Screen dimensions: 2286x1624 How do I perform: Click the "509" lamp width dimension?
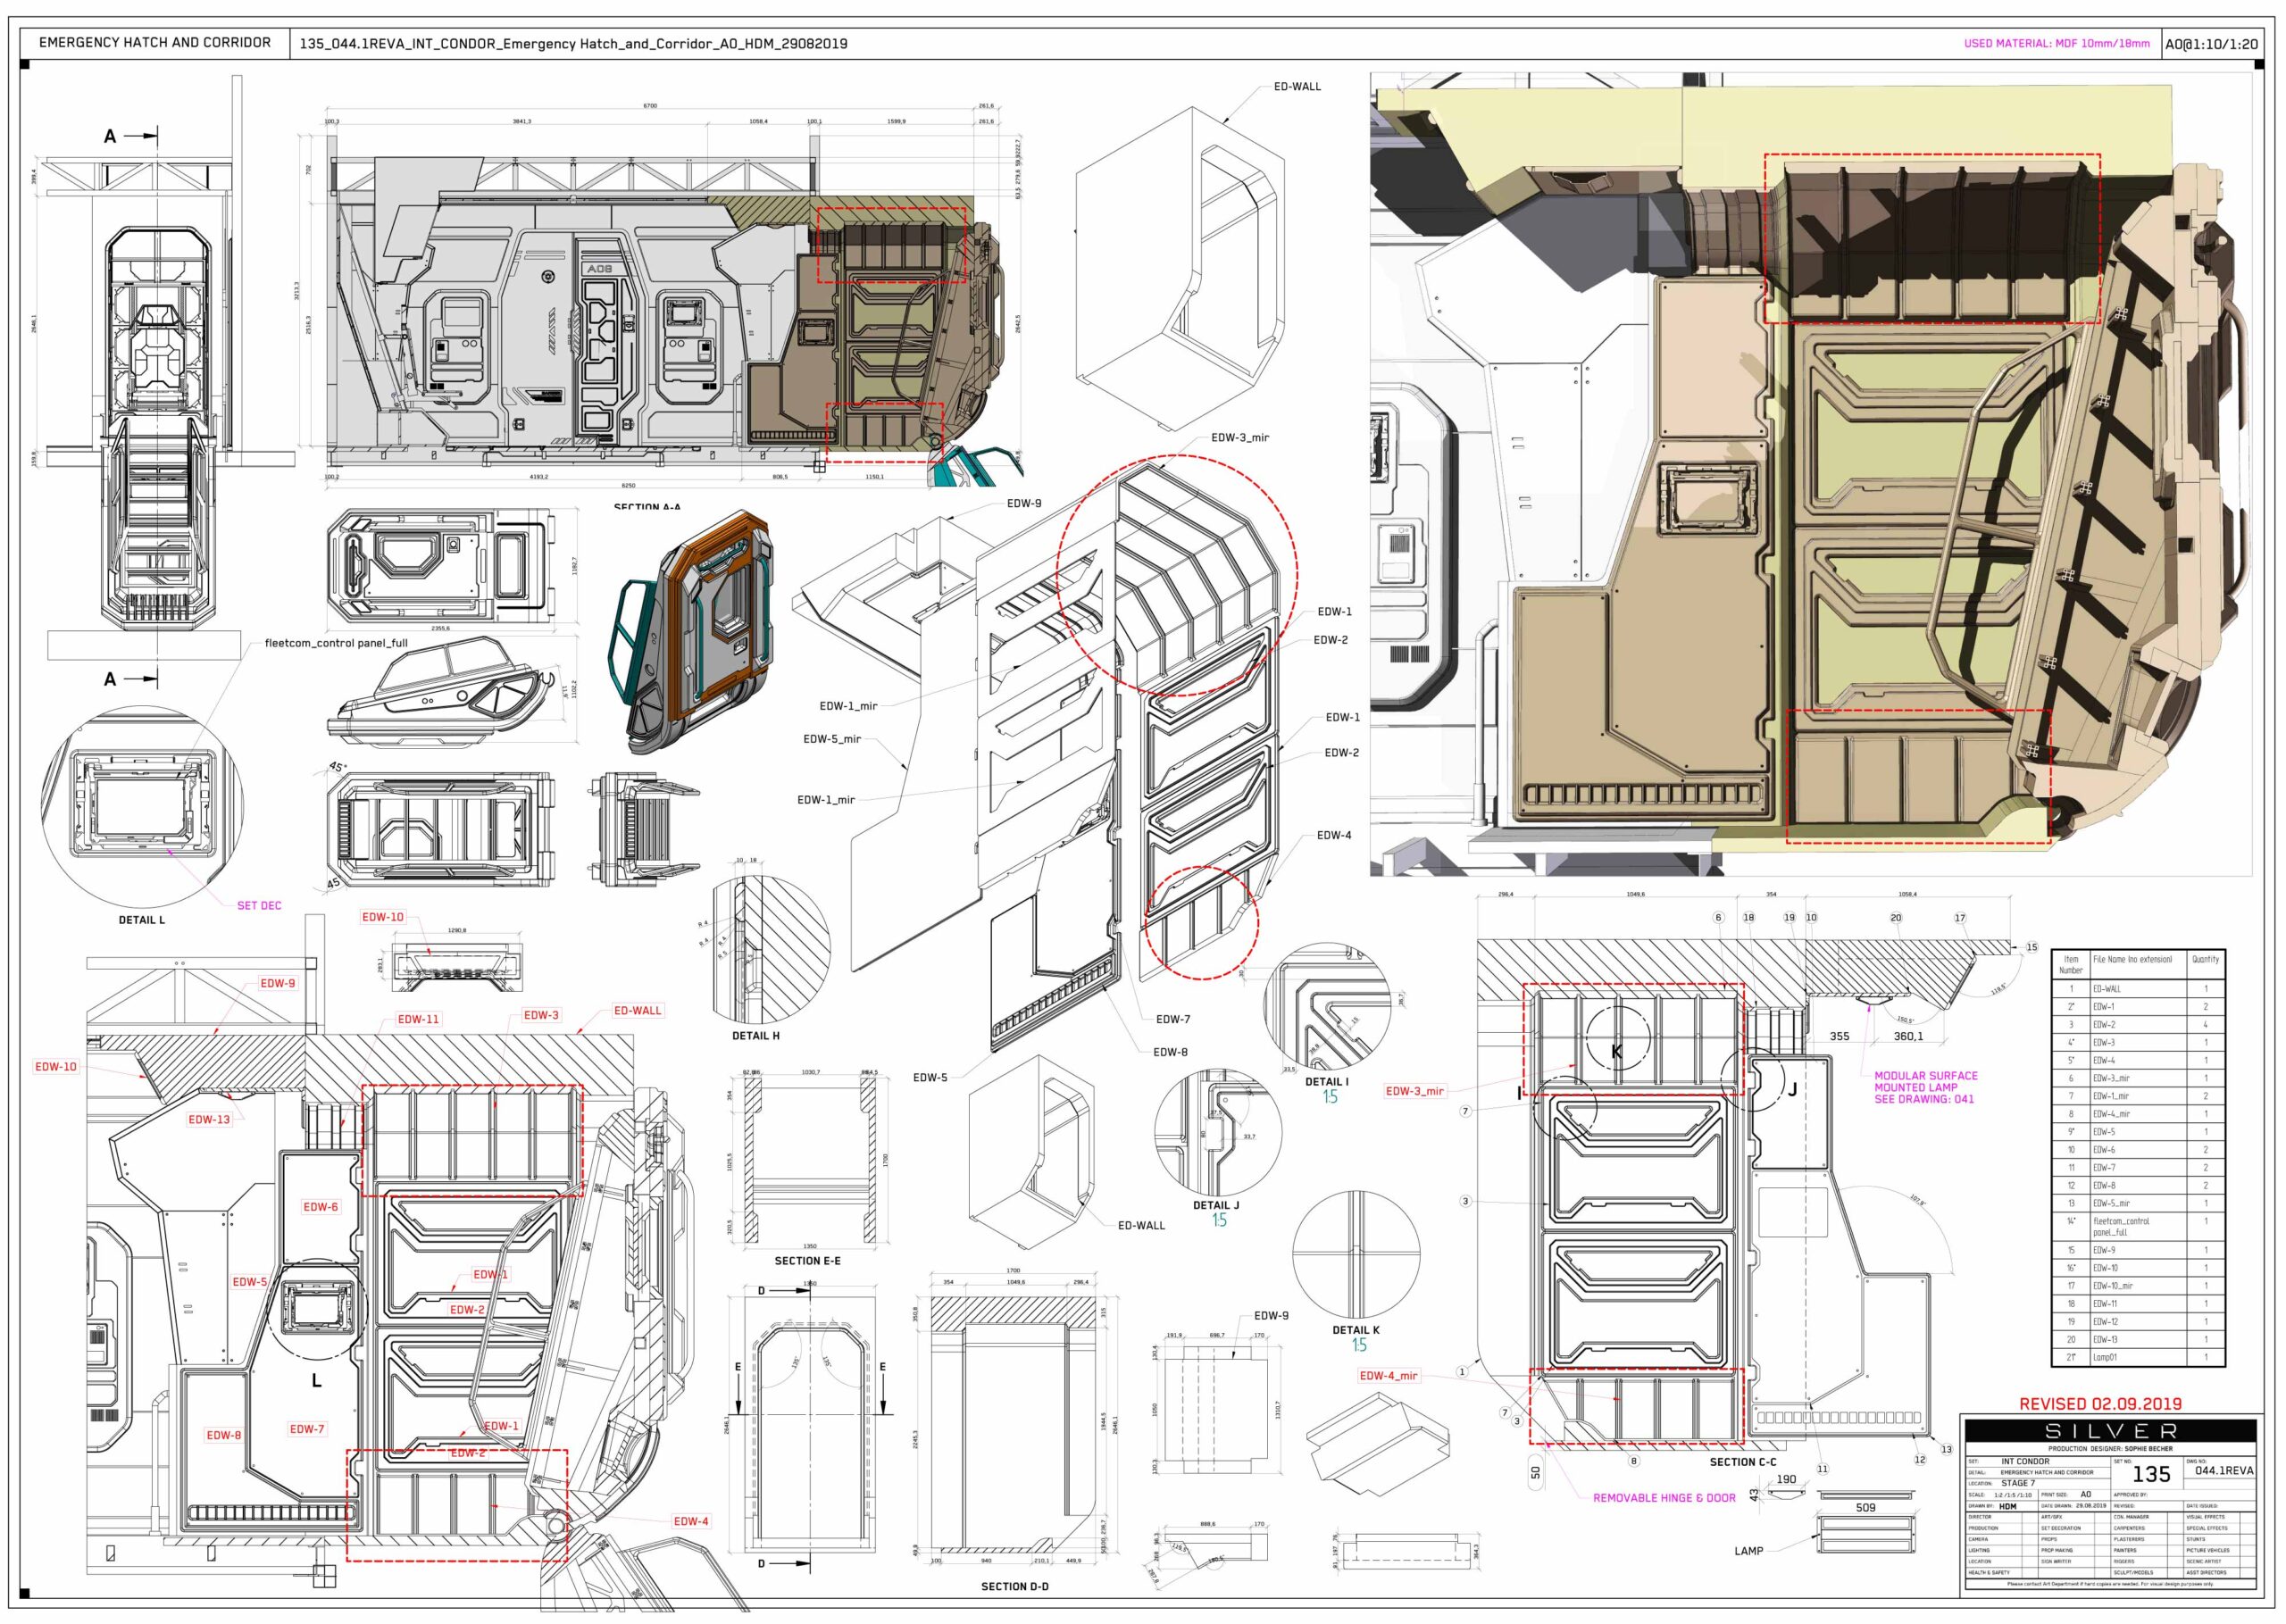(1866, 1508)
